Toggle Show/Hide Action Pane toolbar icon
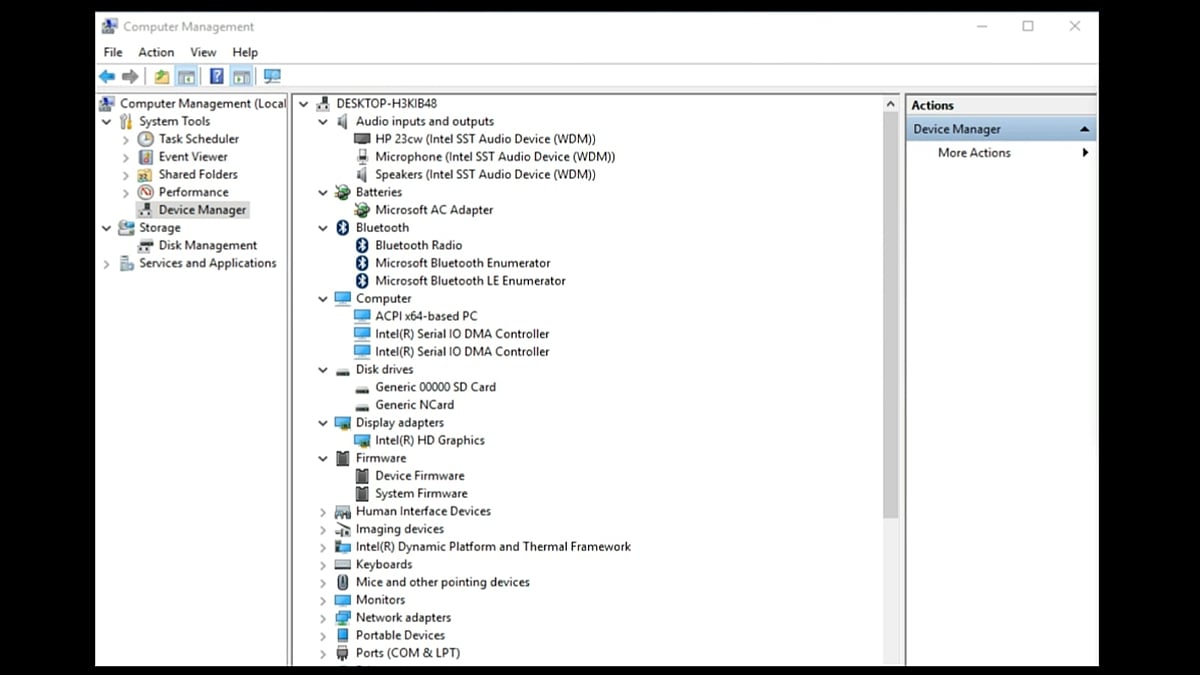1200x675 pixels. pos(241,76)
